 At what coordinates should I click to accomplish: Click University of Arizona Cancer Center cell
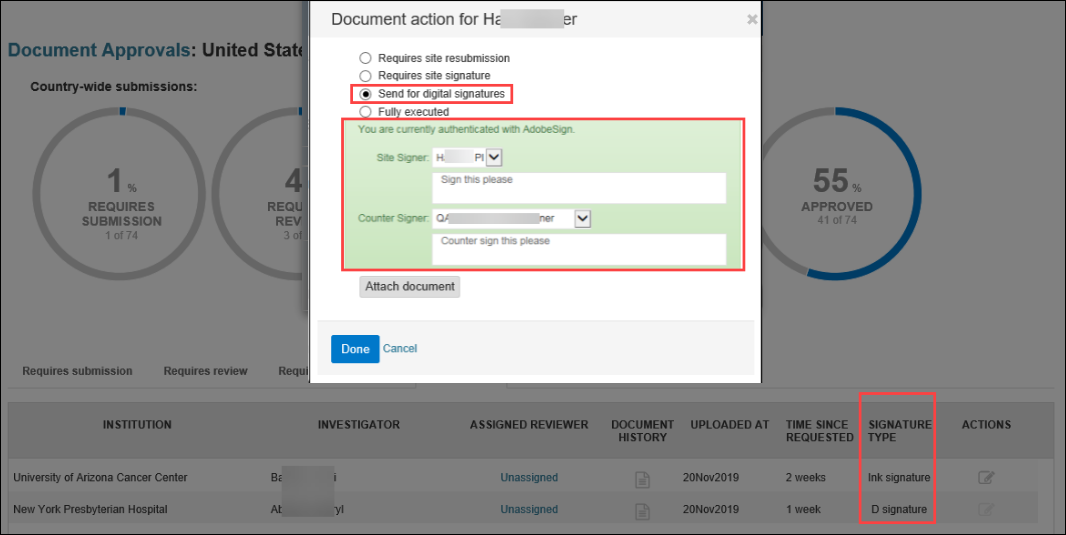tap(100, 477)
